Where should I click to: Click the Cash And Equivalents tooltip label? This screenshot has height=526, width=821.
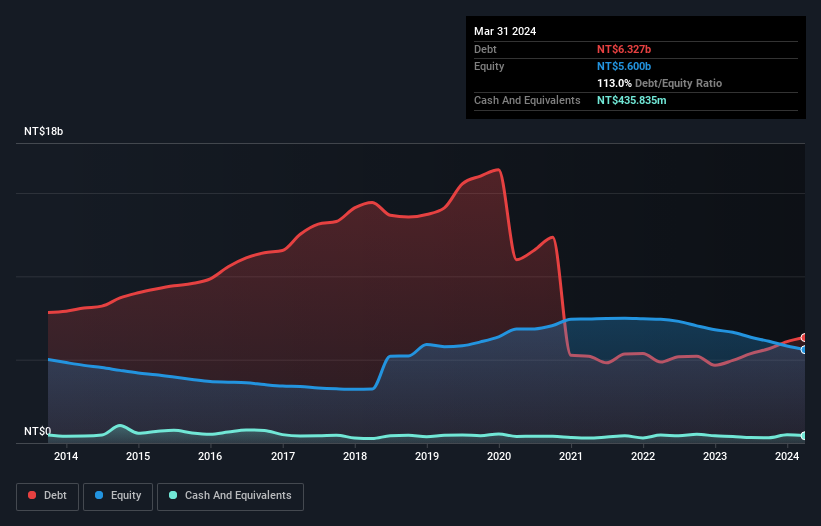(527, 100)
